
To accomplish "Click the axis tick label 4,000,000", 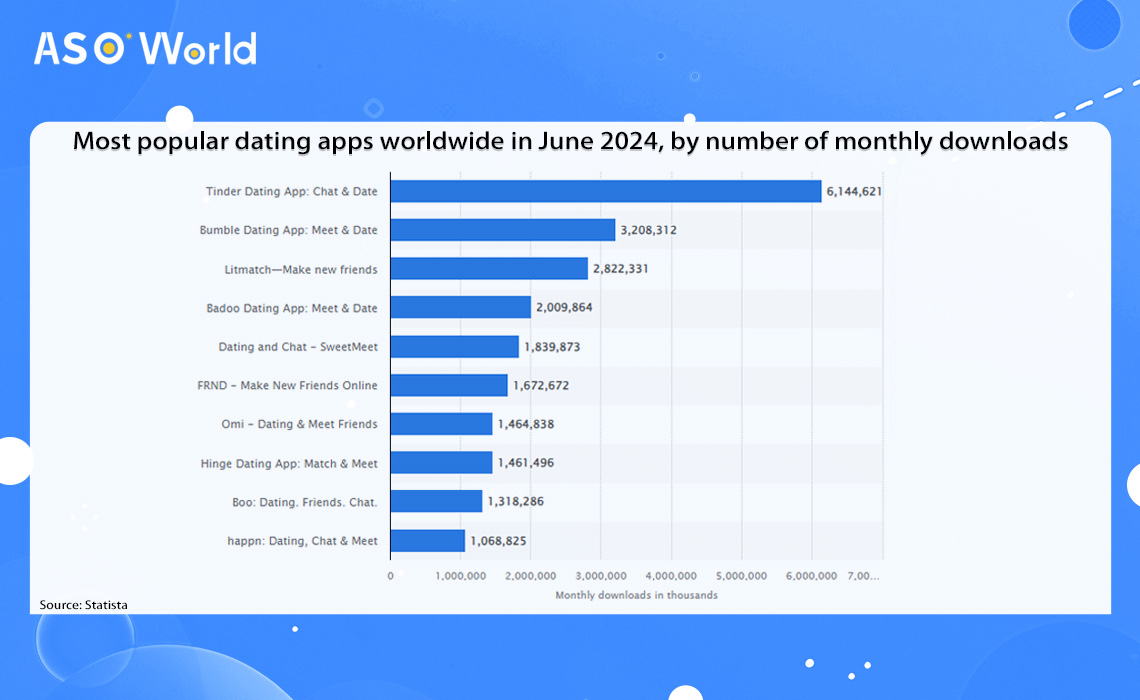I will click(x=671, y=576).
